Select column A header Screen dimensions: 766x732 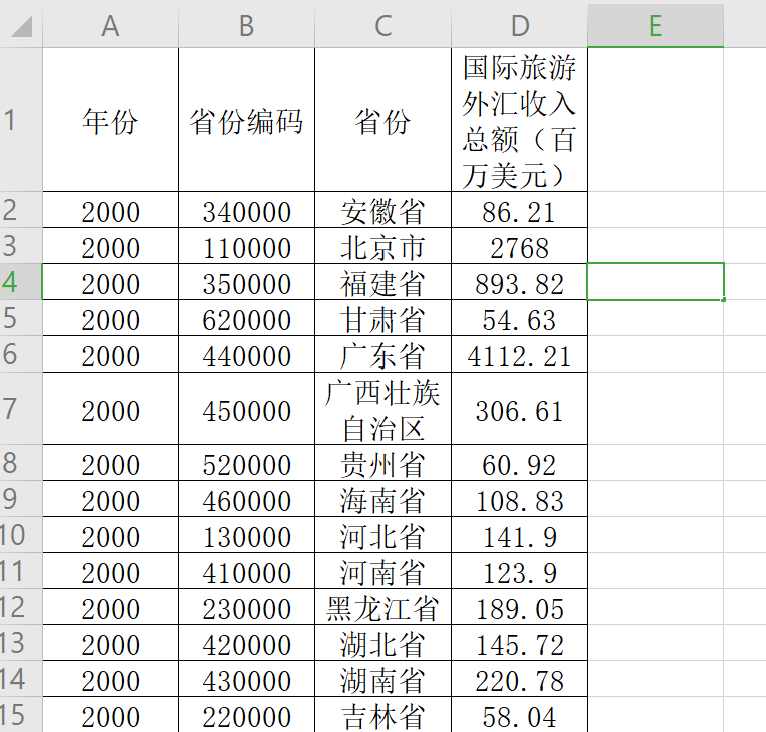(110, 24)
